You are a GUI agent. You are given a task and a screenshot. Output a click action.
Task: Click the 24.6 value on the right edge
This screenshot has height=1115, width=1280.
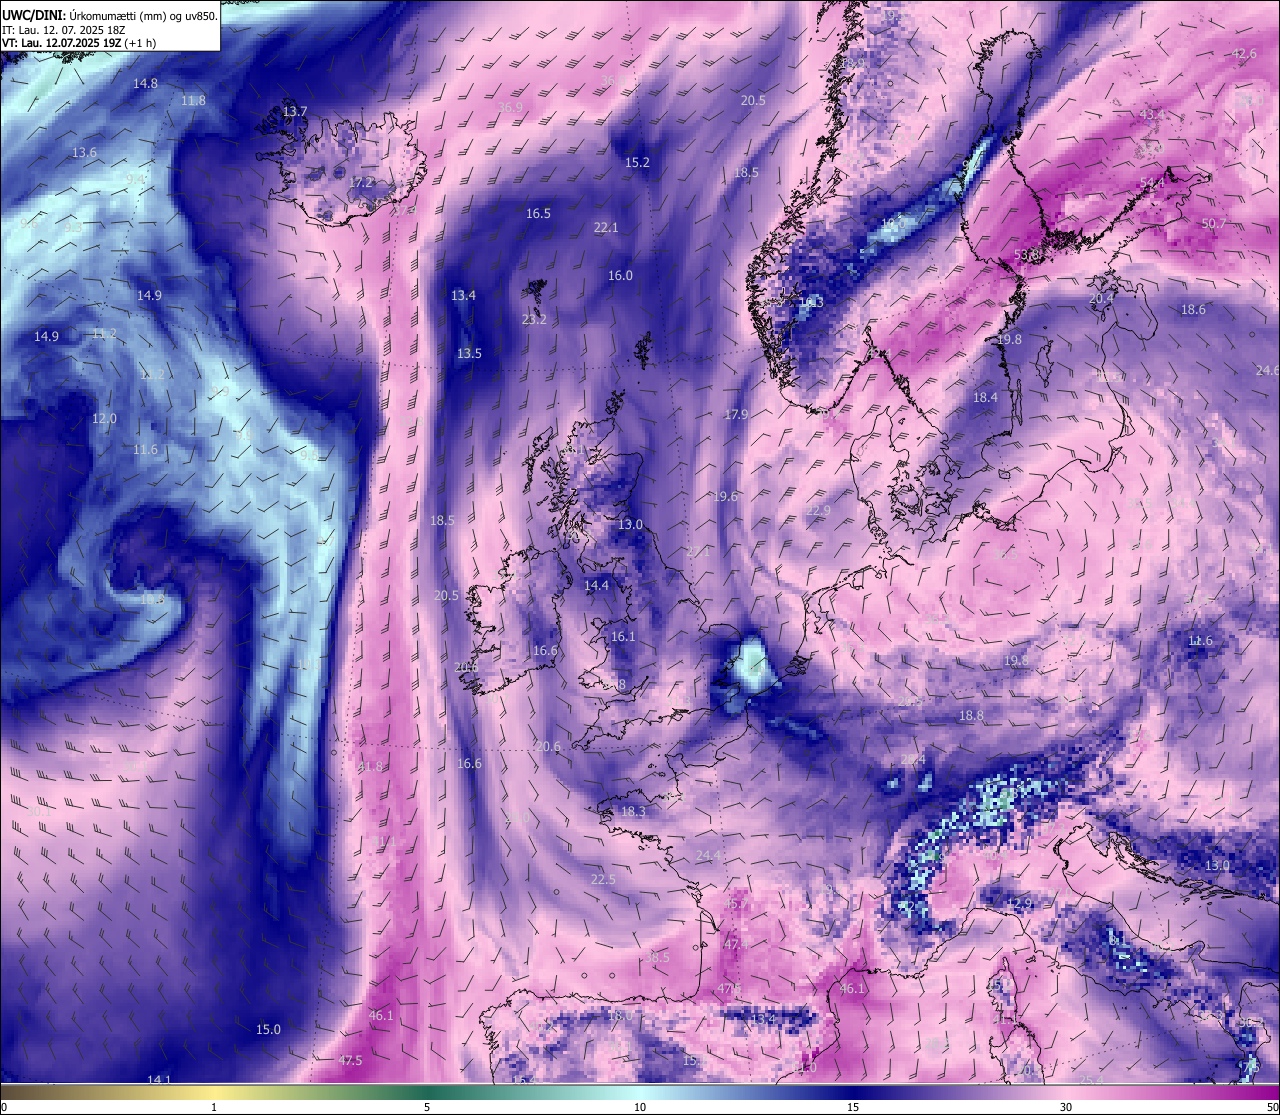1267,371
